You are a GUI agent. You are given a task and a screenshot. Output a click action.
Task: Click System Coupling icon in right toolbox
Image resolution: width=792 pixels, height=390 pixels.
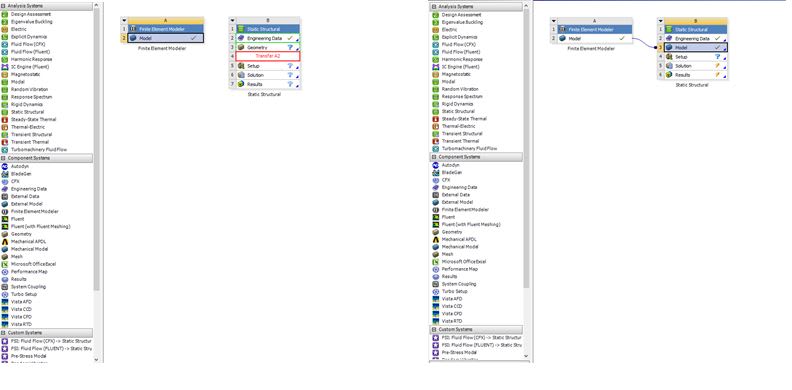(x=436, y=284)
